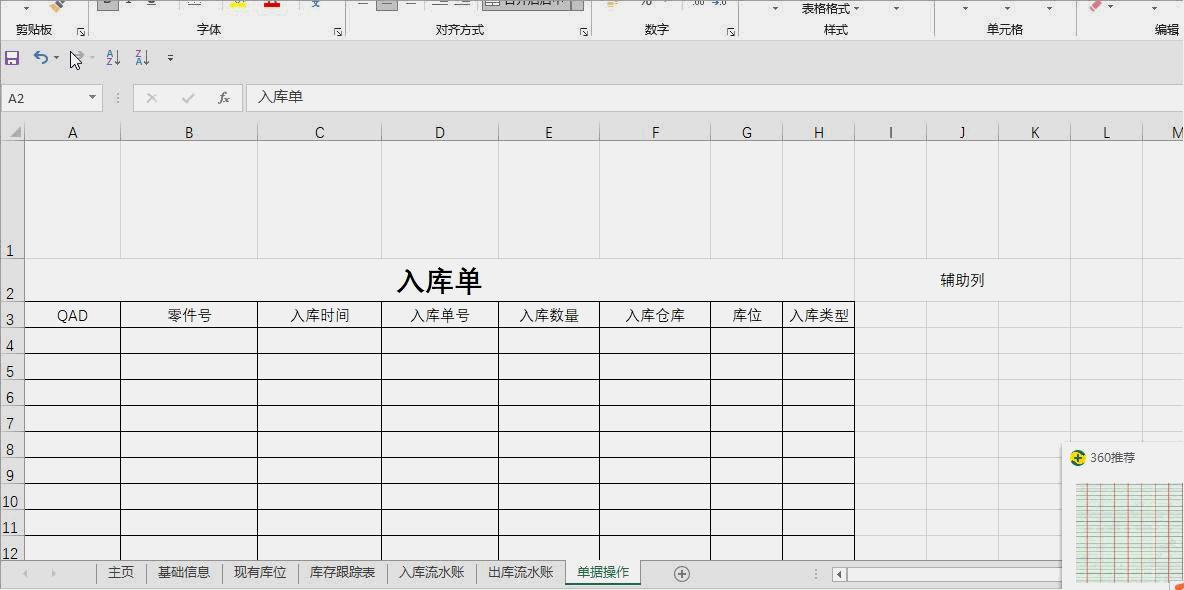Open the 数字 dialog launcher icon
Image resolution: width=1184 pixels, height=590 pixels.
pos(731,31)
